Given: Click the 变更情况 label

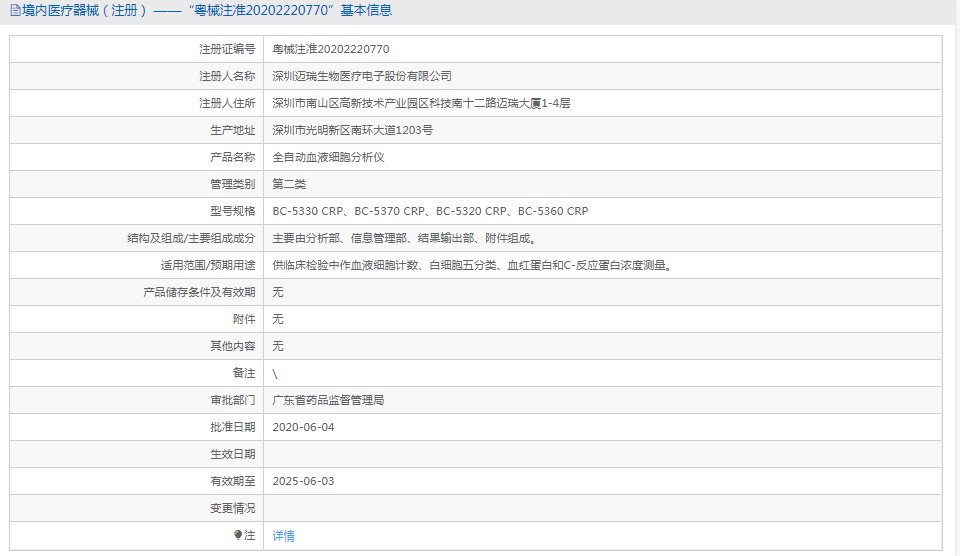Looking at the screenshot, I should click(x=233, y=508).
